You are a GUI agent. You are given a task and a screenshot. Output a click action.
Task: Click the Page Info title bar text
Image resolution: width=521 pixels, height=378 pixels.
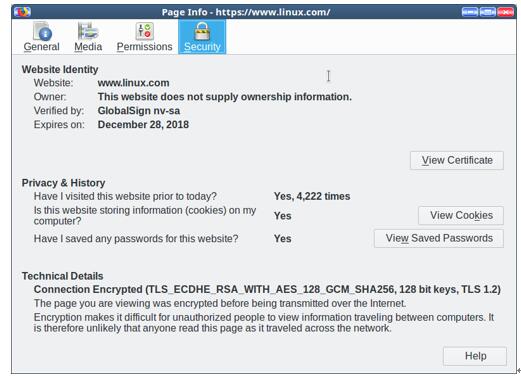(246, 12)
